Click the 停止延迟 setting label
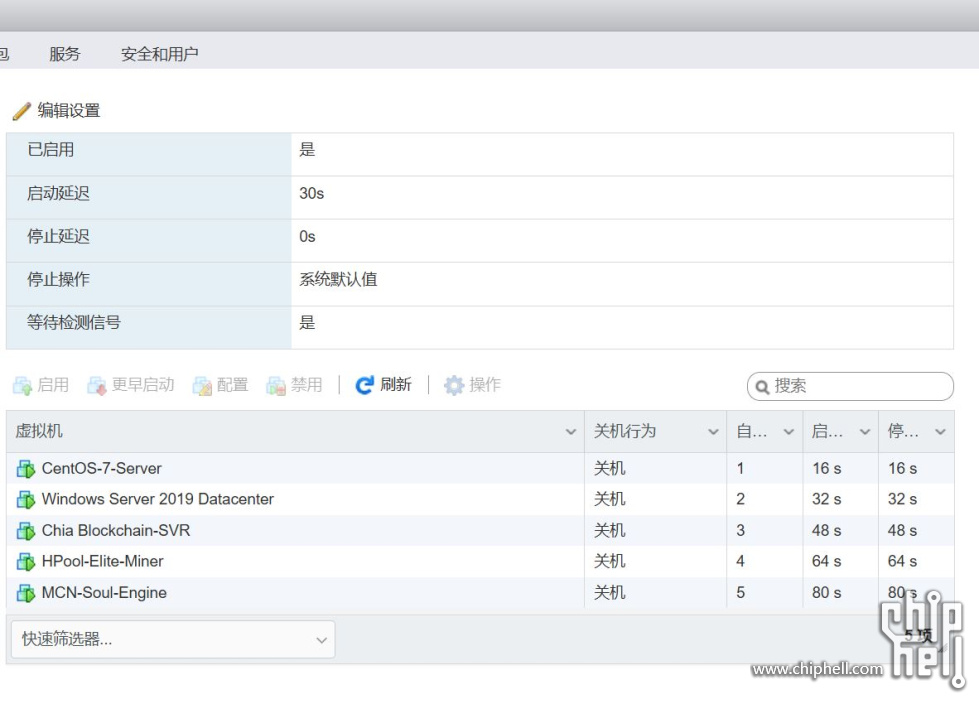Screen dimensions: 979x704 pos(58,237)
